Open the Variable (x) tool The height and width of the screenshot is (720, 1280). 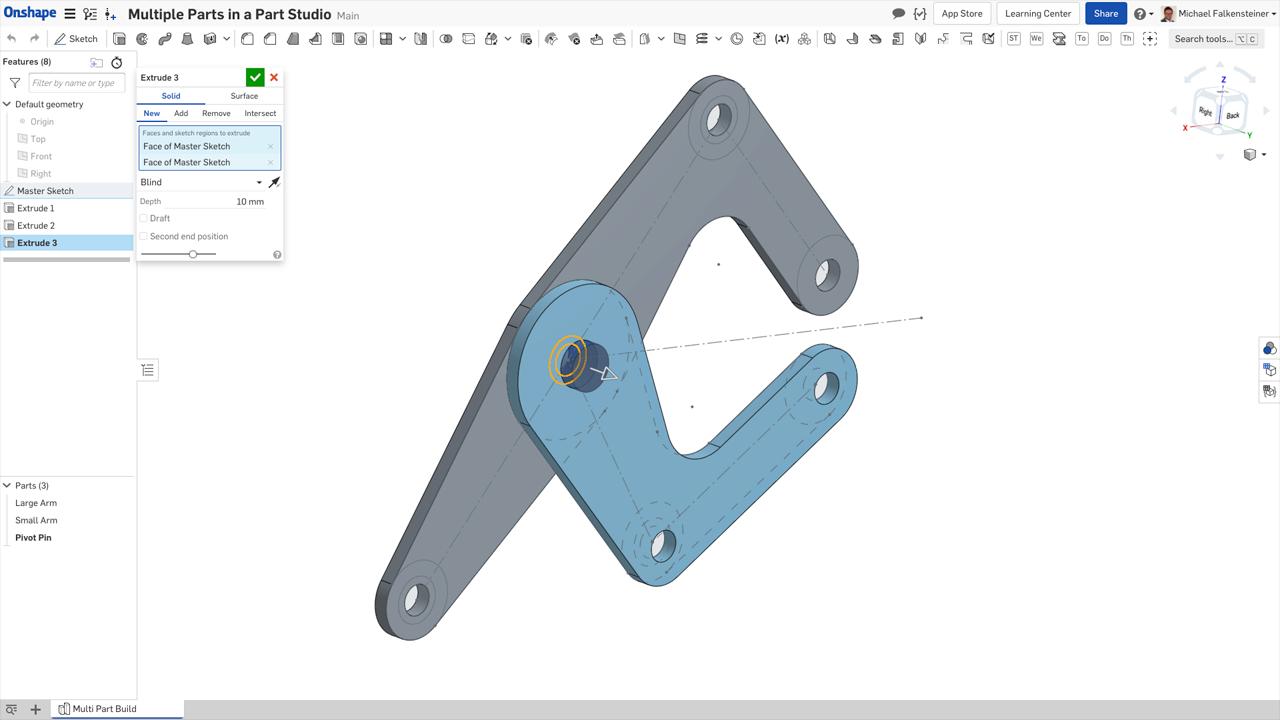pyautogui.click(x=781, y=39)
